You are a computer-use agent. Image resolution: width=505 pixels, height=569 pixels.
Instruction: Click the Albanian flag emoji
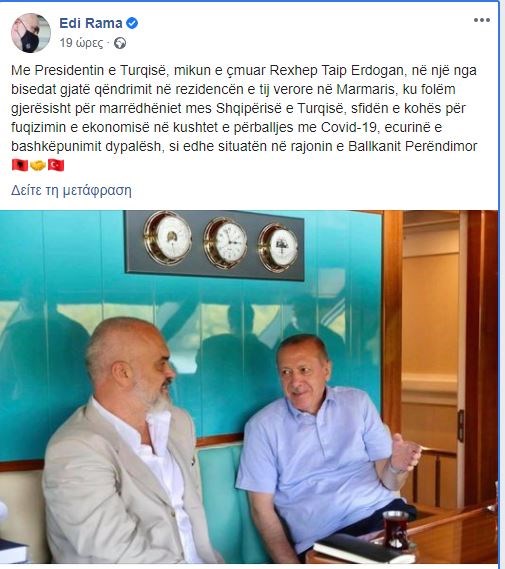(20, 165)
